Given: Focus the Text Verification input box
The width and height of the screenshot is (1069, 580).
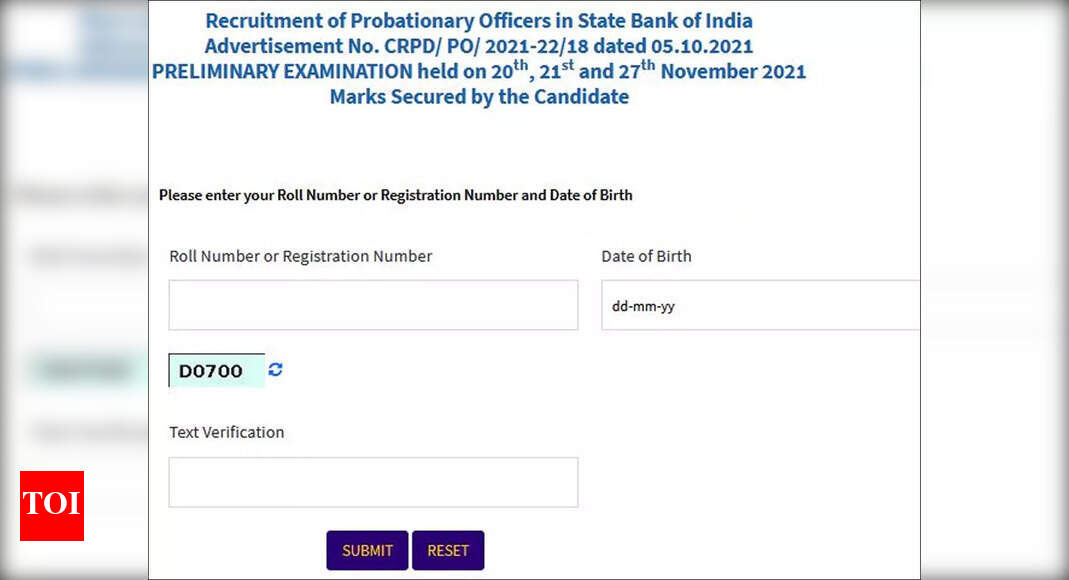Looking at the screenshot, I should [x=374, y=482].
